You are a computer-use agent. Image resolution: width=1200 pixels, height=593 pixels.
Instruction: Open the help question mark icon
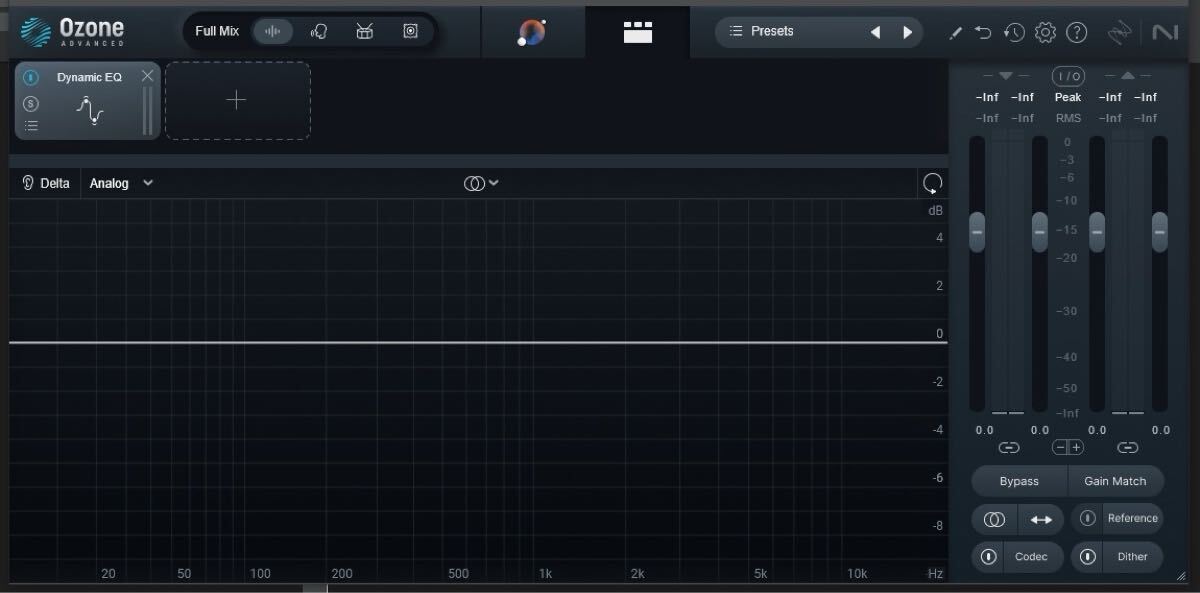tap(1077, 32)
